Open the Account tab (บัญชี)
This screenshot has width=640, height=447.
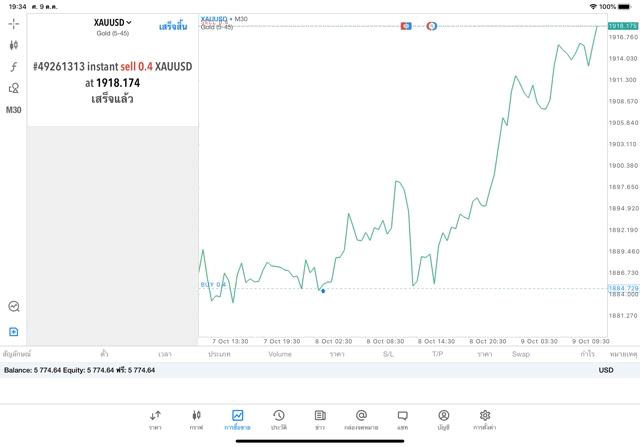click(x=443, y=419)
